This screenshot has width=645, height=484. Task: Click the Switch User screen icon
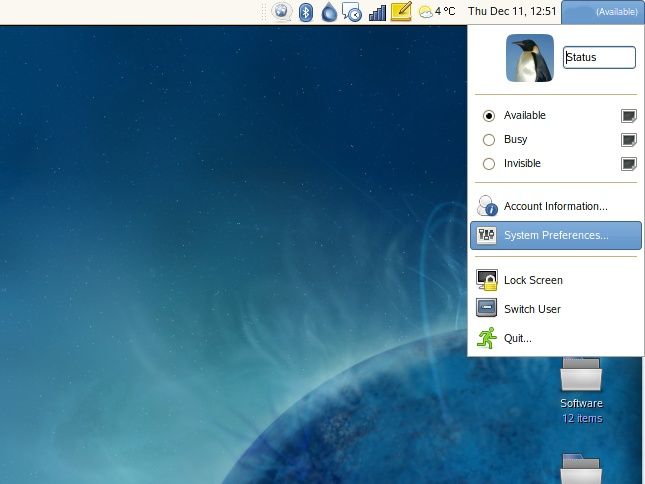pos(487,308)
